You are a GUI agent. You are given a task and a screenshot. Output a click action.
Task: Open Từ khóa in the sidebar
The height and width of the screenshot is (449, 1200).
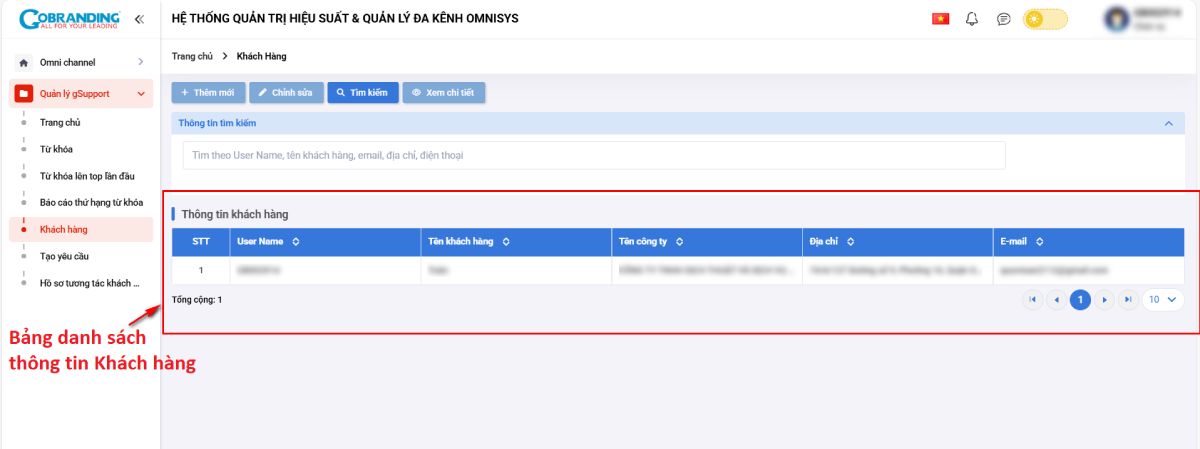pyautogui.click(x=56, y=149)
